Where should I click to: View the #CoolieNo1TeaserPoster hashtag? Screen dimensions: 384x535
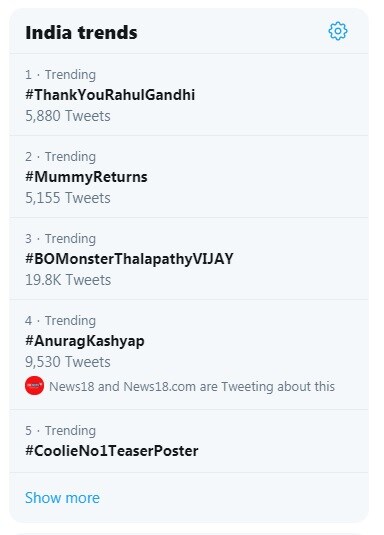[x=112, y=451]
